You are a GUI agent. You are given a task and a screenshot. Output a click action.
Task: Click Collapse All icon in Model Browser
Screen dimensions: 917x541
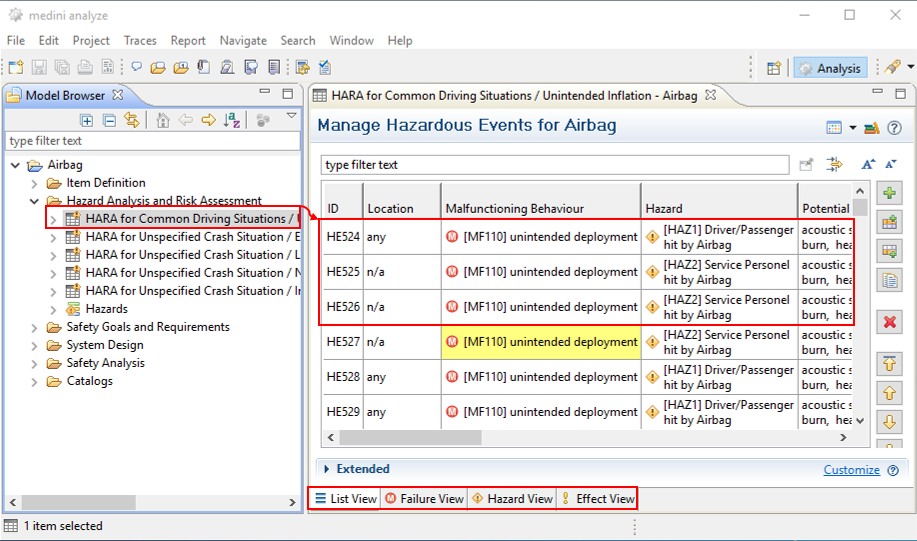[109, 120]
